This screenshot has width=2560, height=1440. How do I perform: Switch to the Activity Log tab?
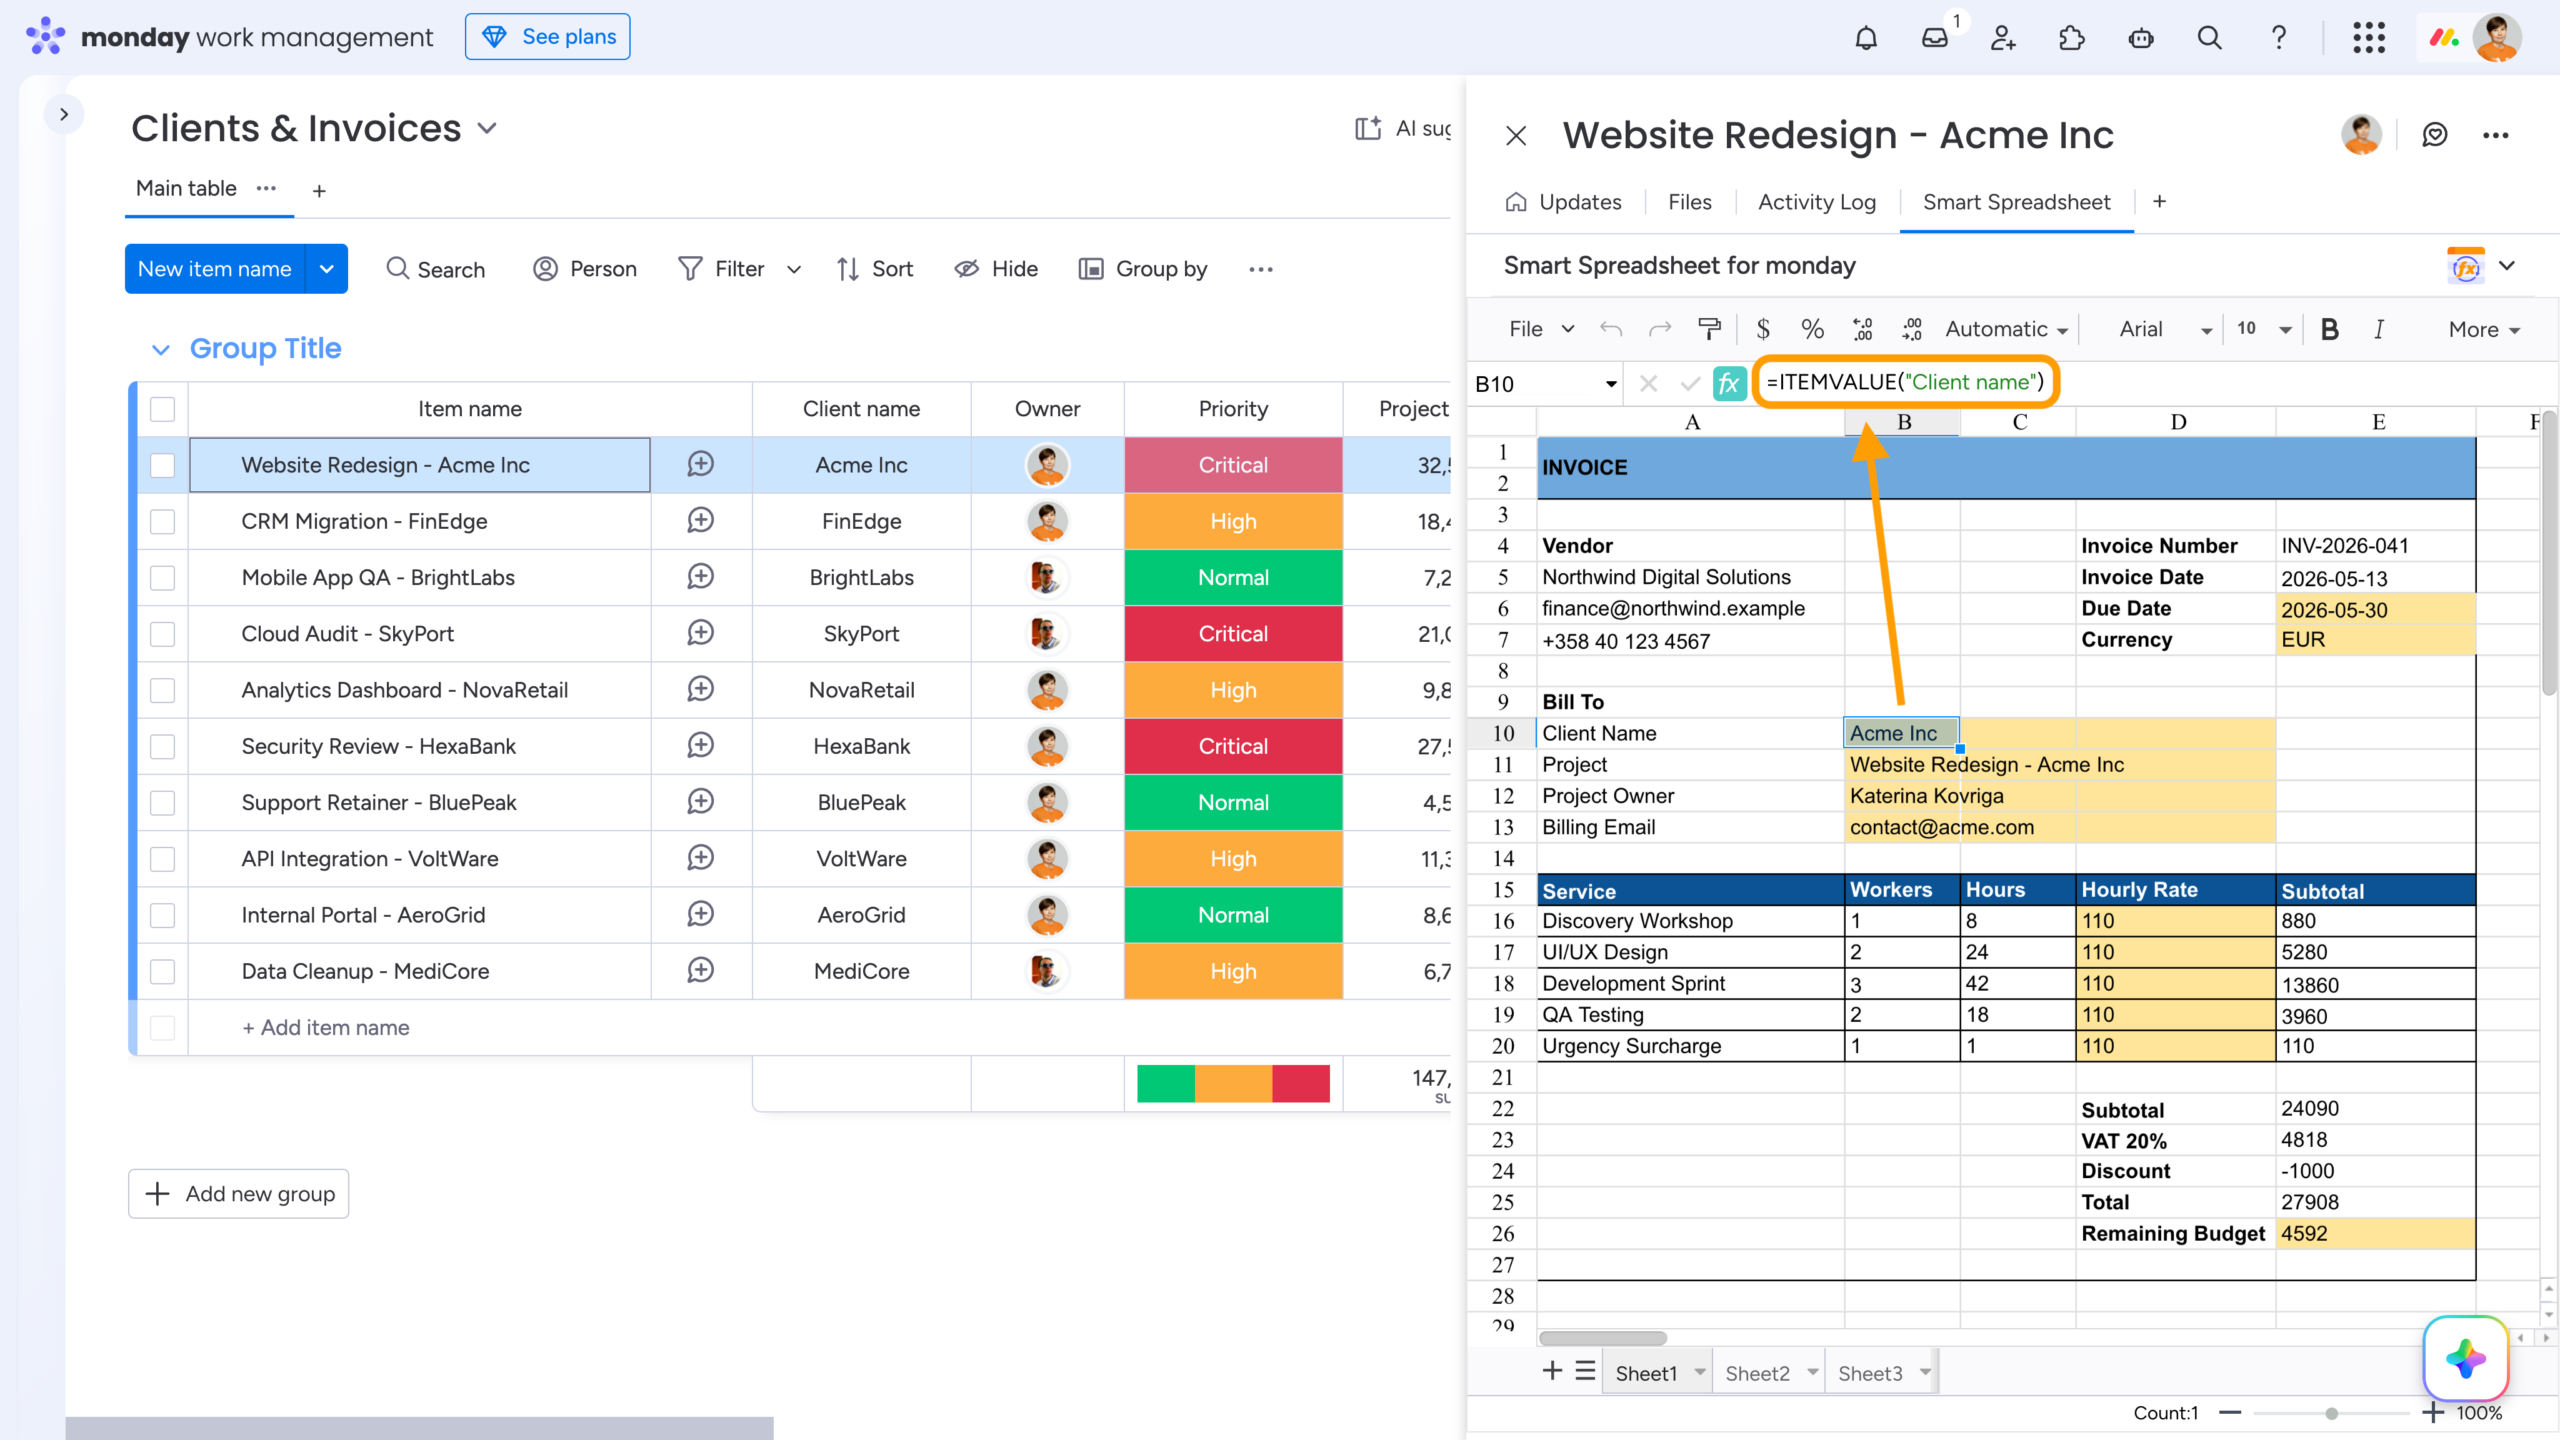coord(1817,202)
